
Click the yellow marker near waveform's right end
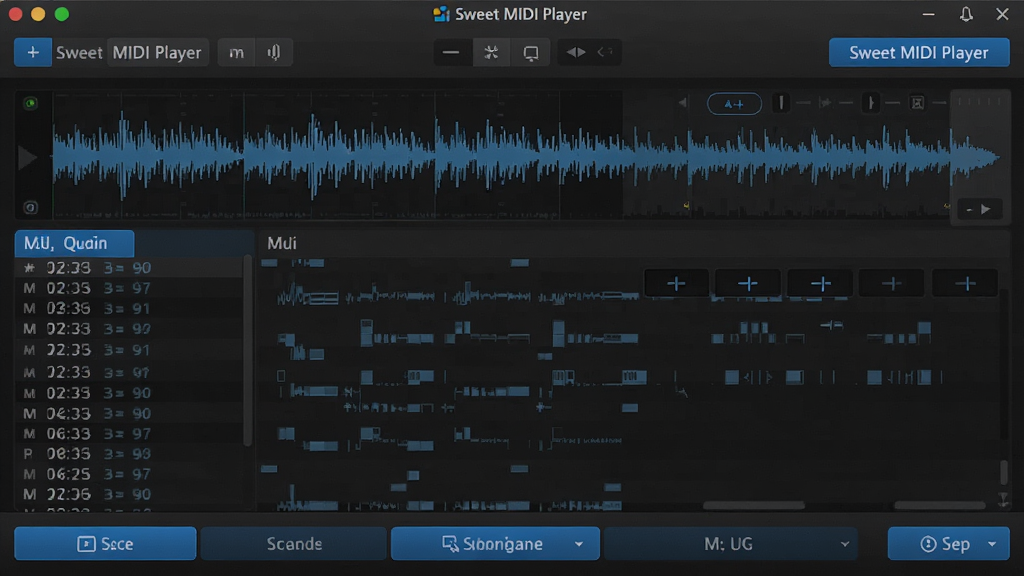[946, 206]
